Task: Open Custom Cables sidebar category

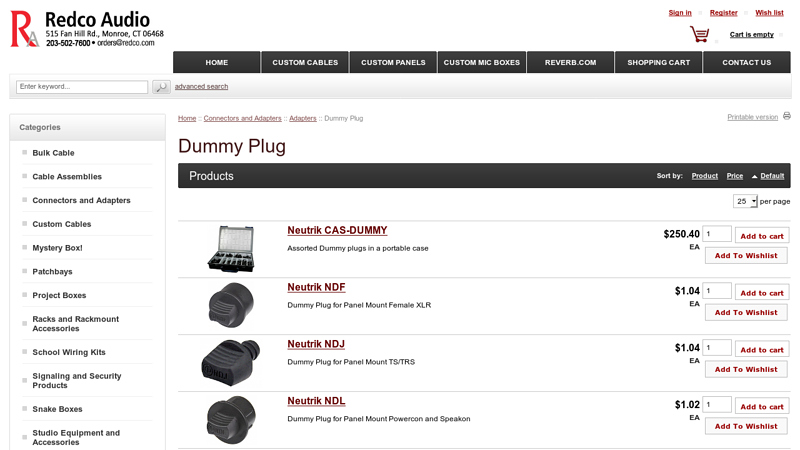Action: pos(62,224)
